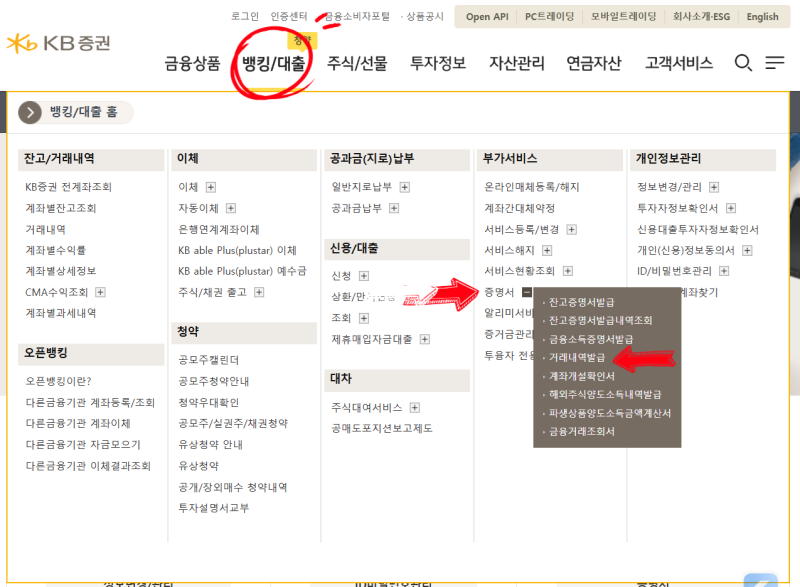Switch language to English
800x587 pixels.
(762, 16)
